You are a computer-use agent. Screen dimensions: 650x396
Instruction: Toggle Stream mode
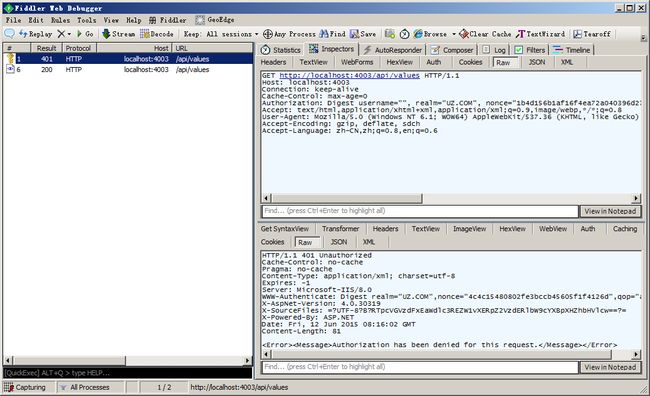click(x=119, y=34)
